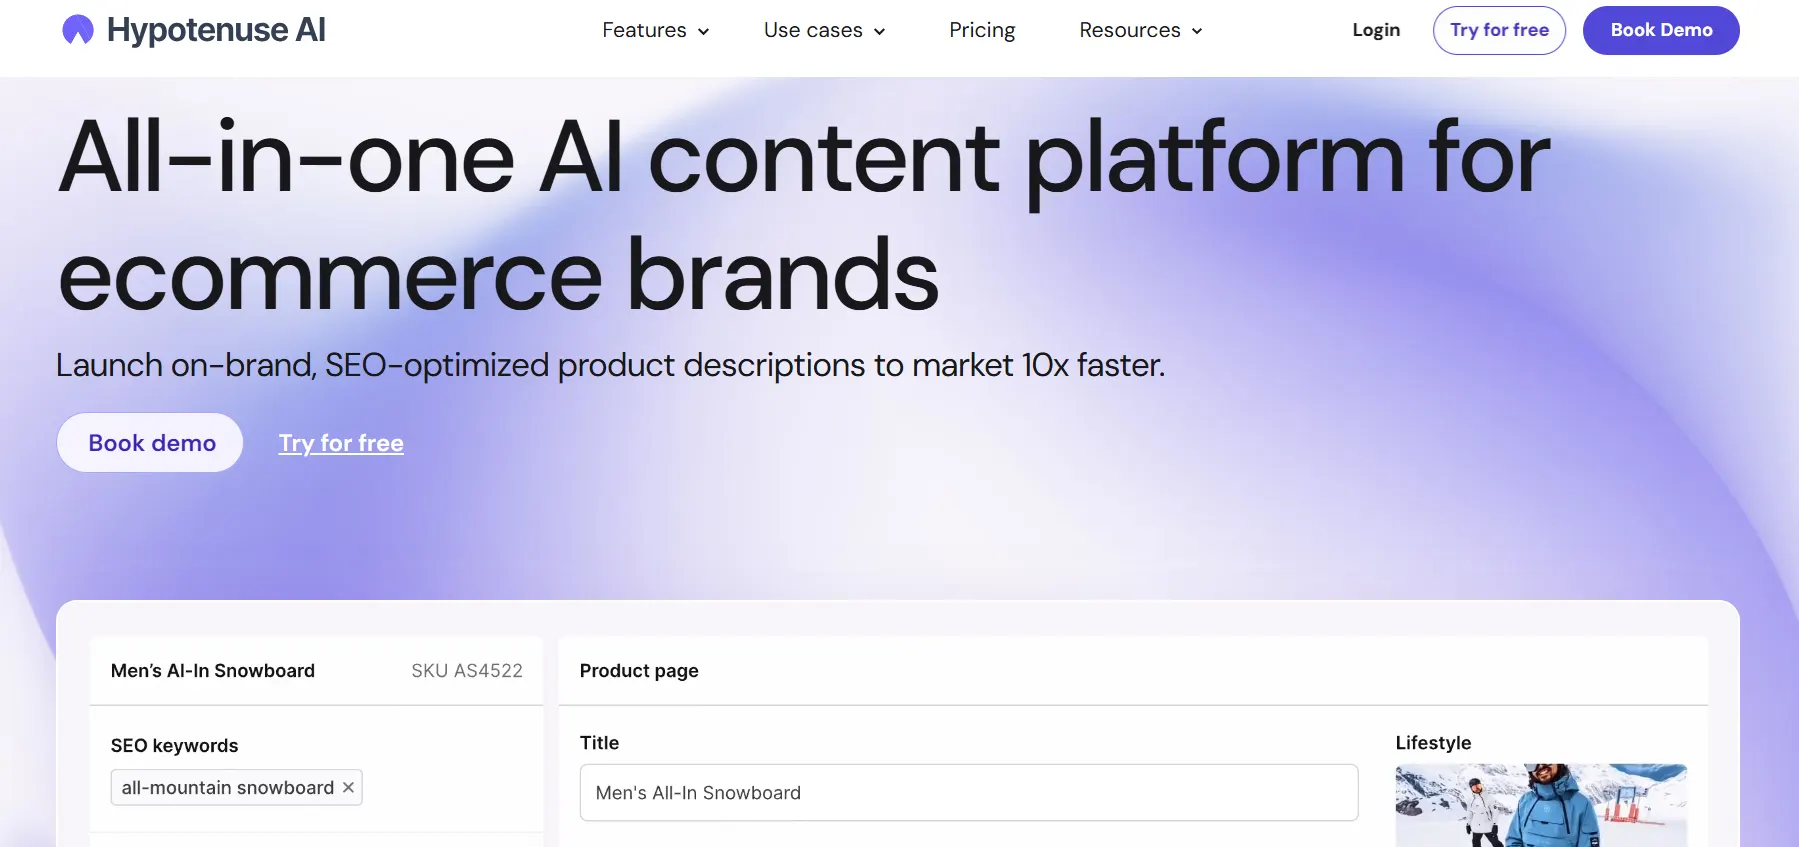
Task: Click the purple Book Demo header button
Action: pyautogui.click(x=1660, y=30)
